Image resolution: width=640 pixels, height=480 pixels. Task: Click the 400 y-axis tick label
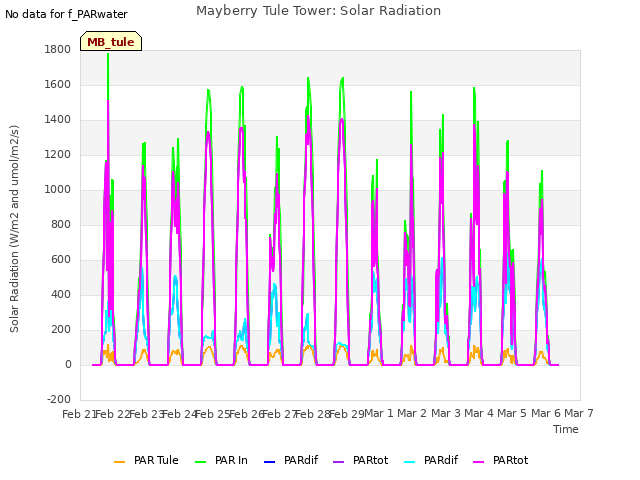tap(61, 295)
